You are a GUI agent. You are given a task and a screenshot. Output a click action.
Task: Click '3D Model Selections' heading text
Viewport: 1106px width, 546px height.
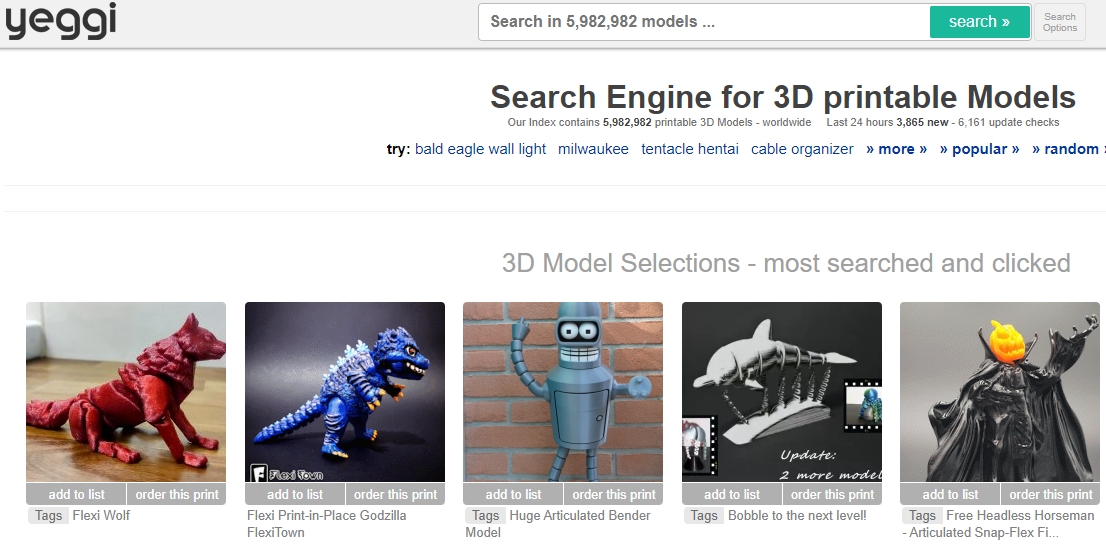click(786, 263)
